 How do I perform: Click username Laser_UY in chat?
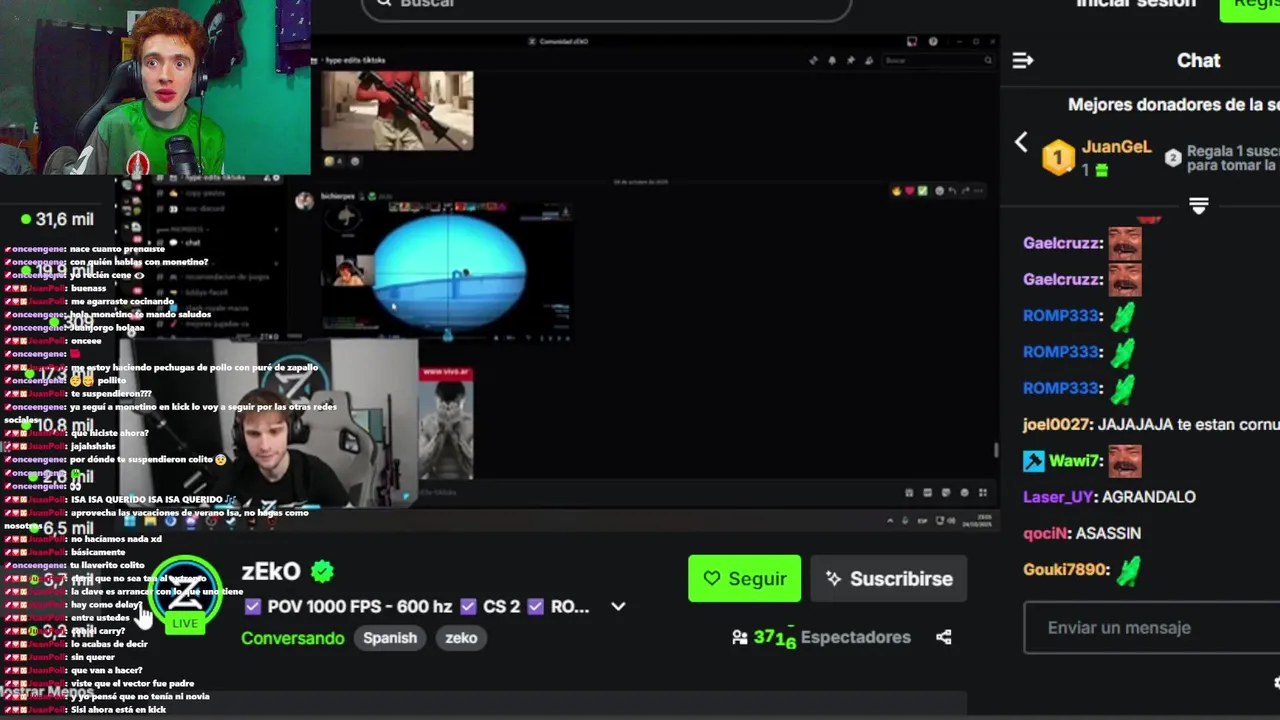coord(1058,497)
